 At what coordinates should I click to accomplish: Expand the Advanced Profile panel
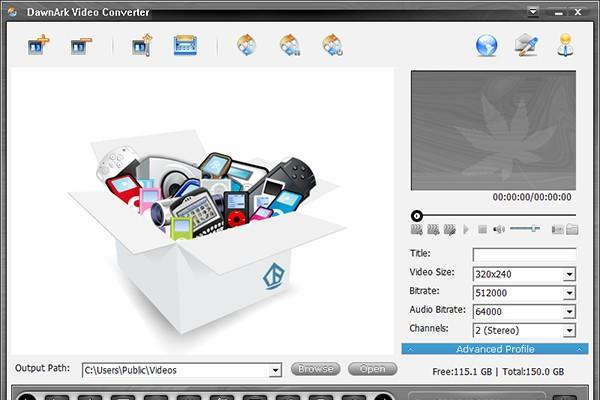[495, 349]
